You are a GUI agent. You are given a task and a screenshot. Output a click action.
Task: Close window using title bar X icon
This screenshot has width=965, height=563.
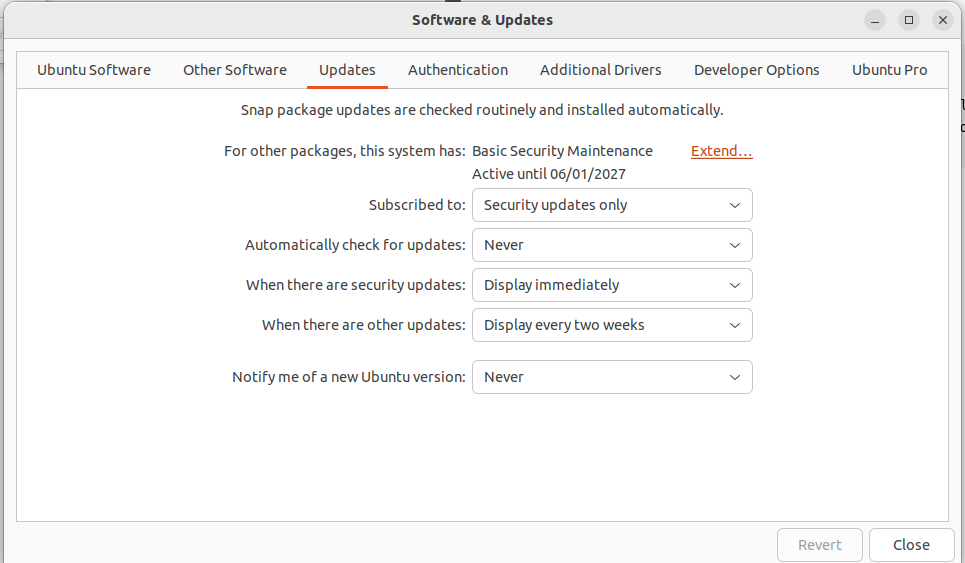[943, 20]
